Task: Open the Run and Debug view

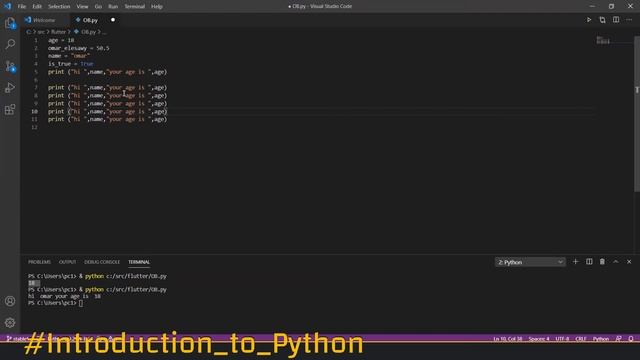Action: [10, 88]
